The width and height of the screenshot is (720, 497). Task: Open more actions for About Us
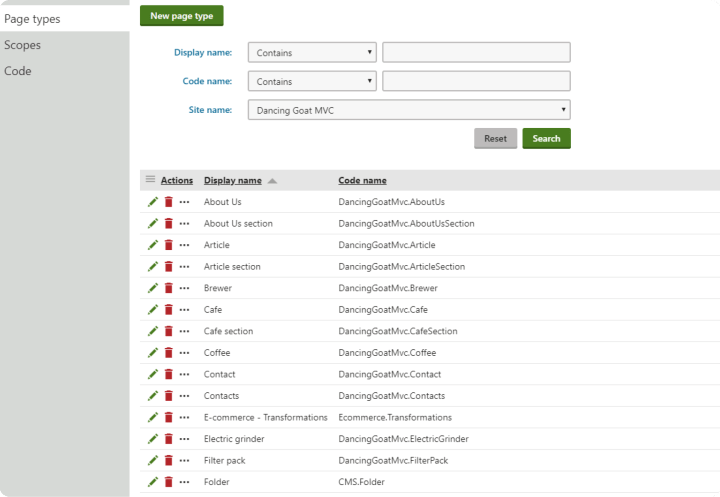point(184,202)
